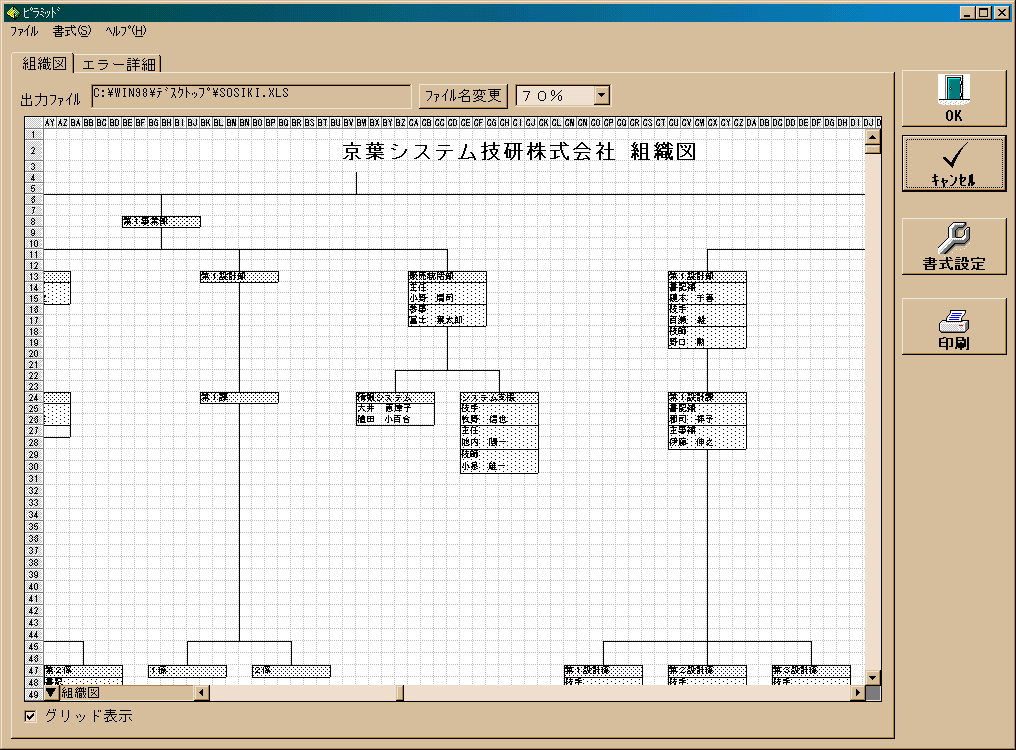
Task: Click the ピラミッド app icon in title bar
Action: (12, 12)
